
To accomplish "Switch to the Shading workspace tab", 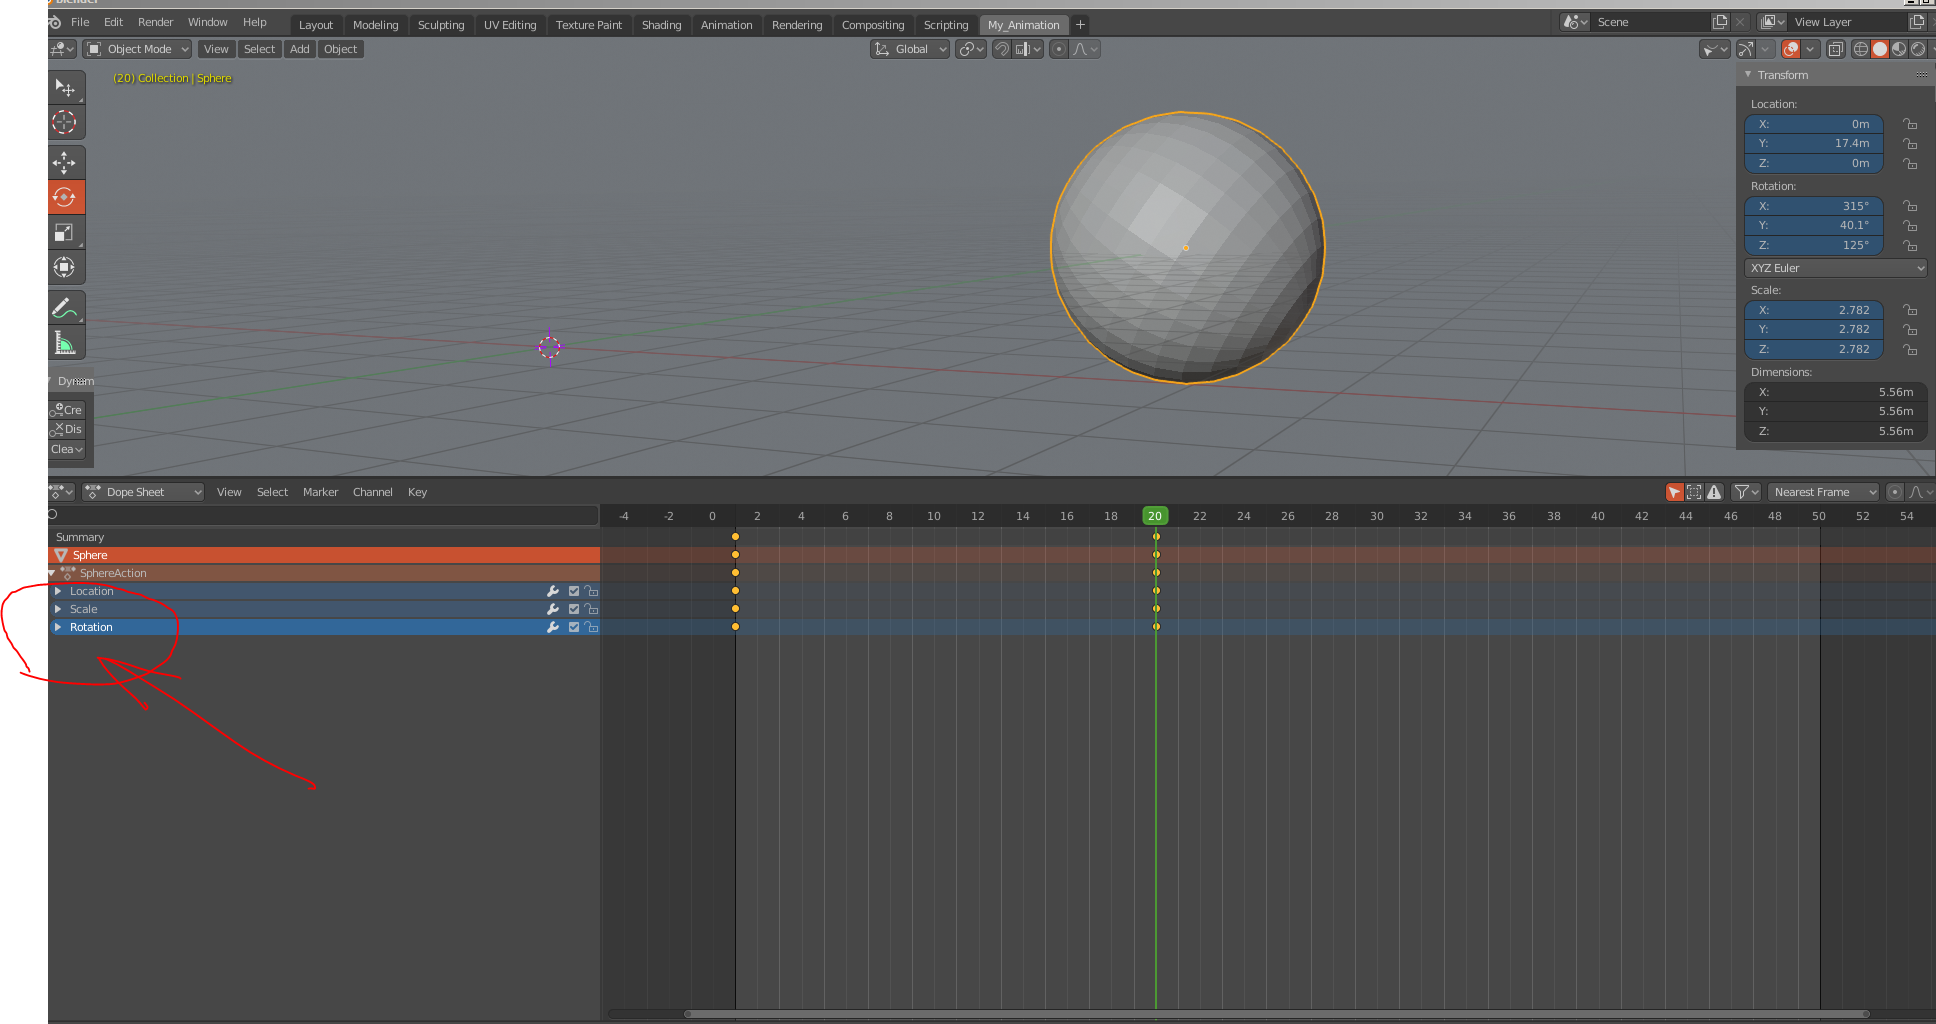I will pos(661,25).
